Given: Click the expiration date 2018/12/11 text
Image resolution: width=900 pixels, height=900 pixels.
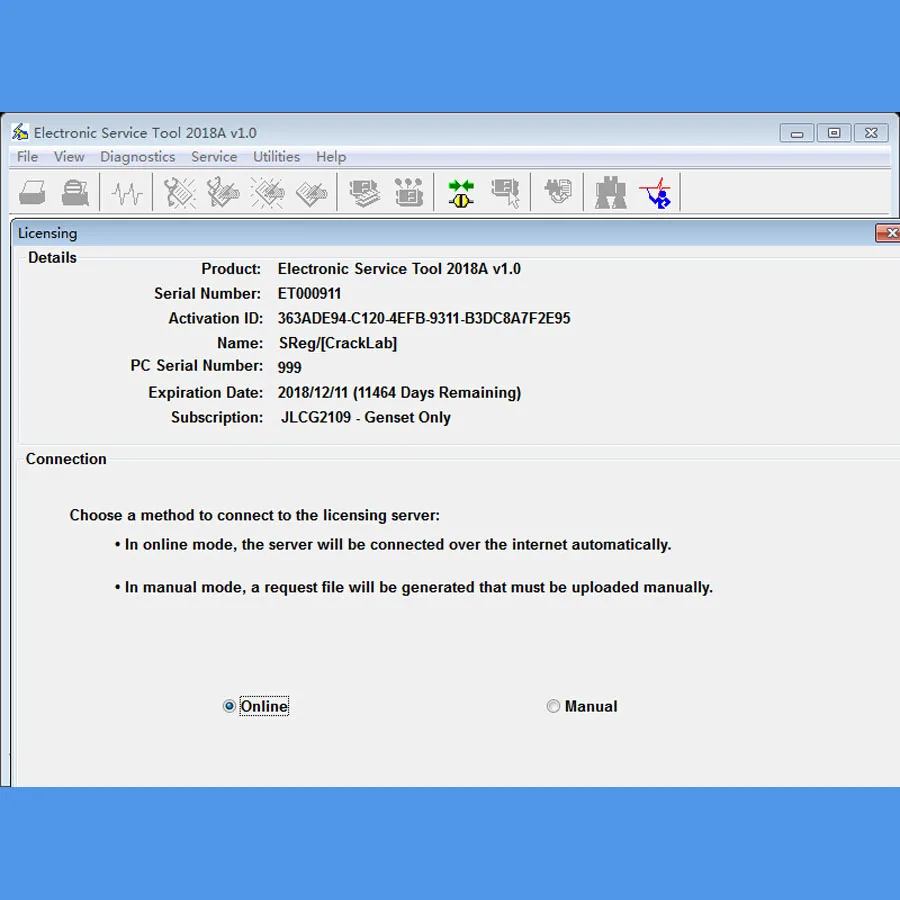Looking at the screenshot, I should [313, 393].
